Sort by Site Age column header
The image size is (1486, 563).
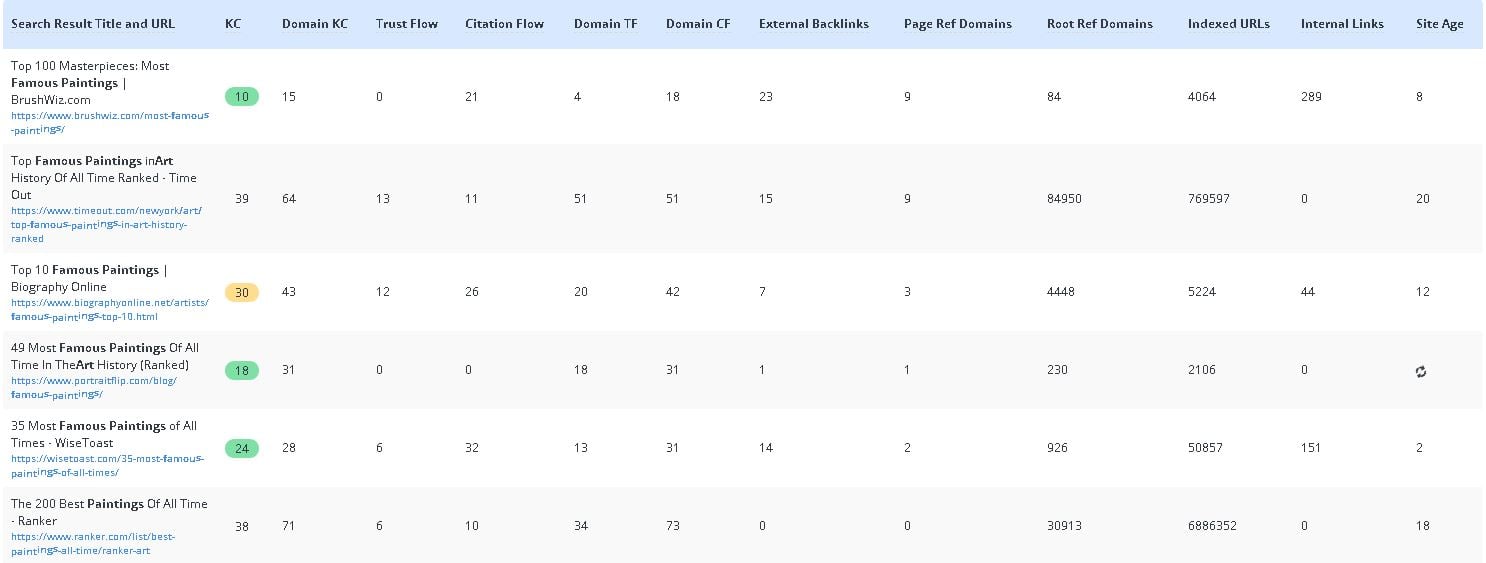[x=1440, y=24]
